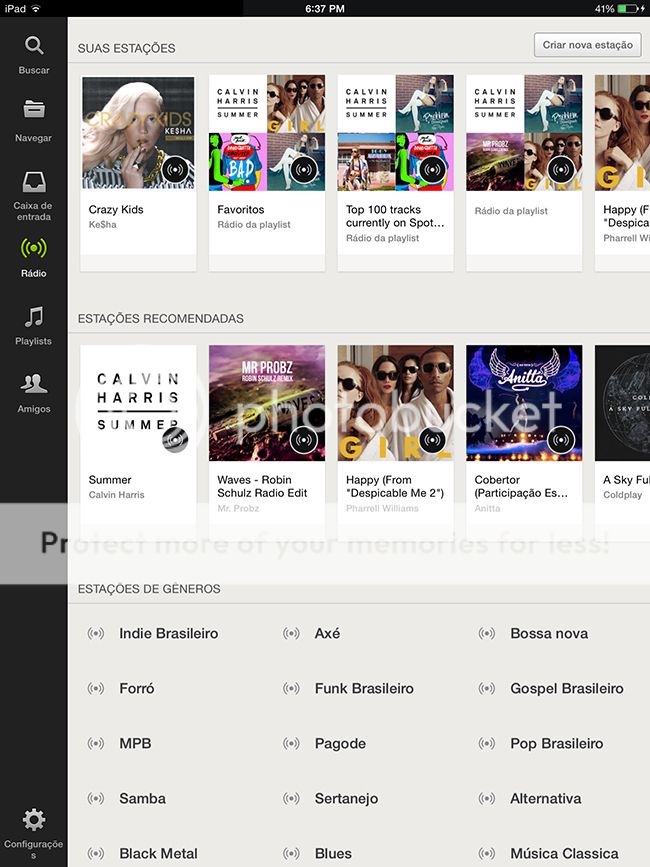Image resolution: width=650 pixels, height=867 pixels.
Task: Select Alternativa genre station
Action: [x=546, y=798]
